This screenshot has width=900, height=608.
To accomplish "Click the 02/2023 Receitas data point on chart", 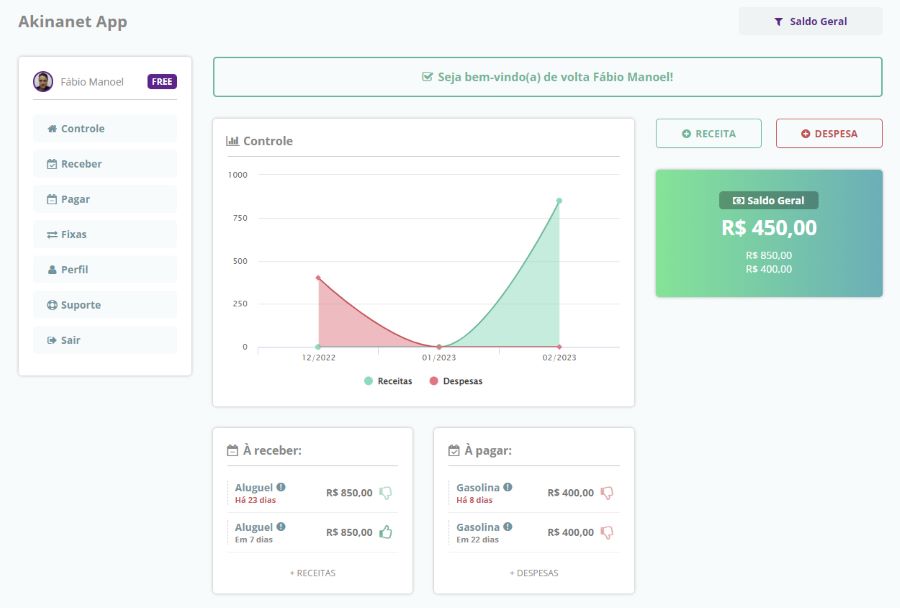I will (559, 201).
